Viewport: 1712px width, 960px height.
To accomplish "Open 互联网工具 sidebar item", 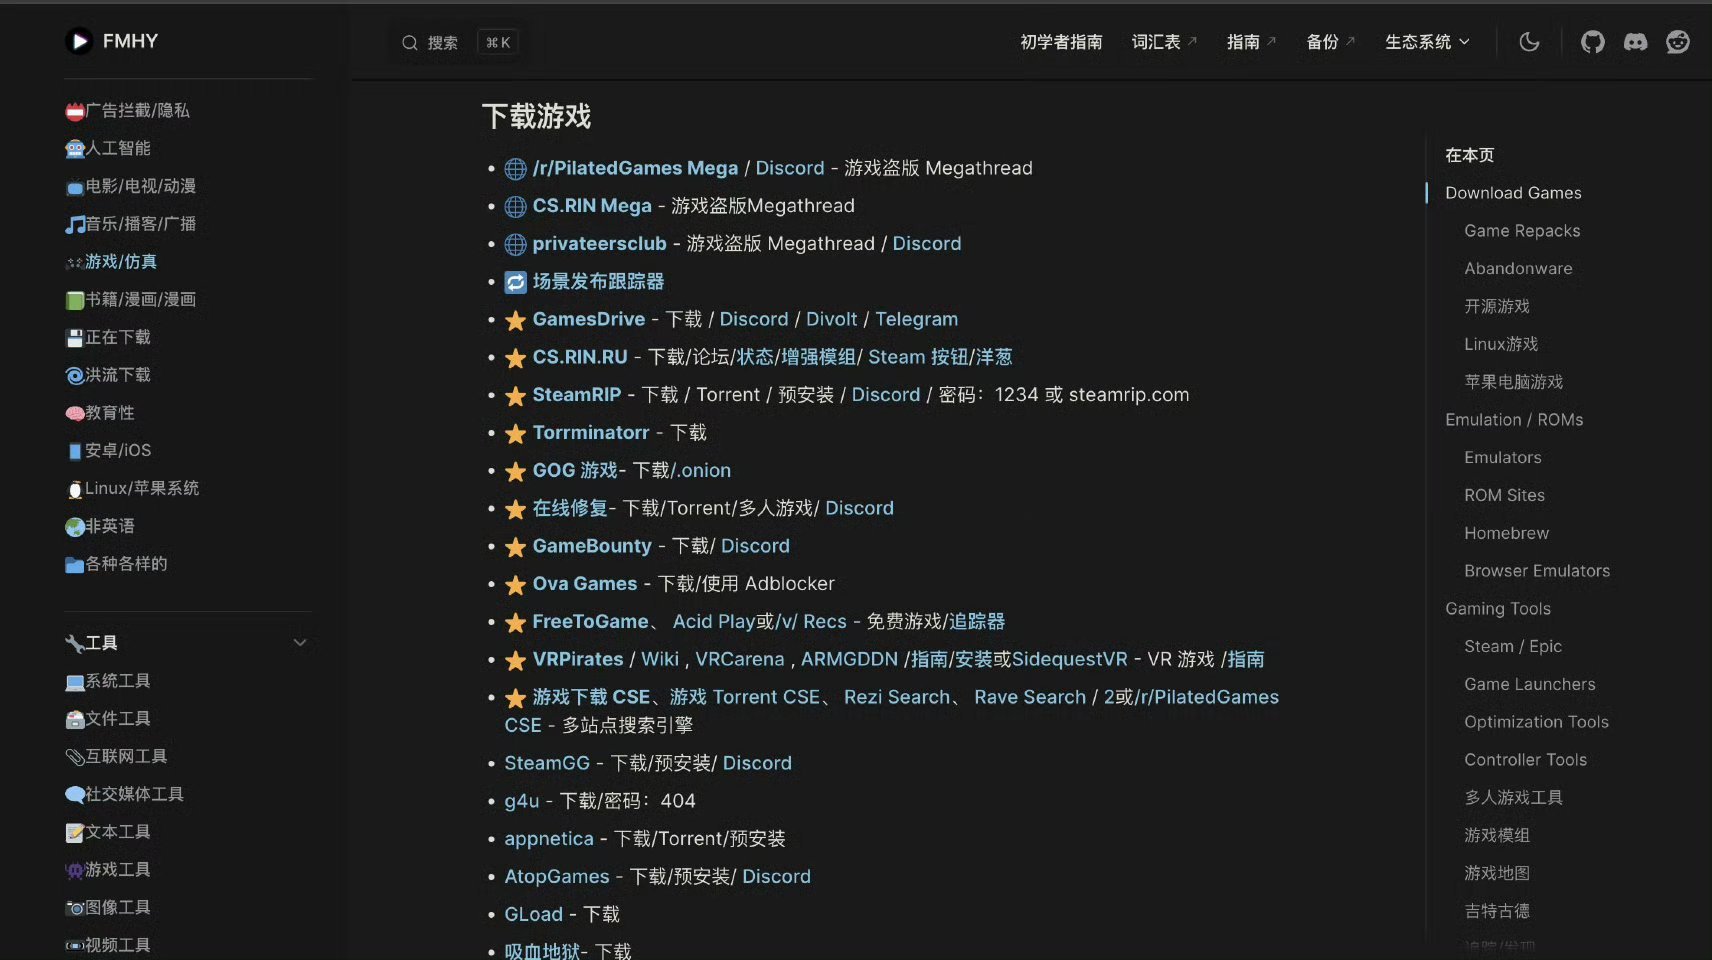I will tap(116, 757).
